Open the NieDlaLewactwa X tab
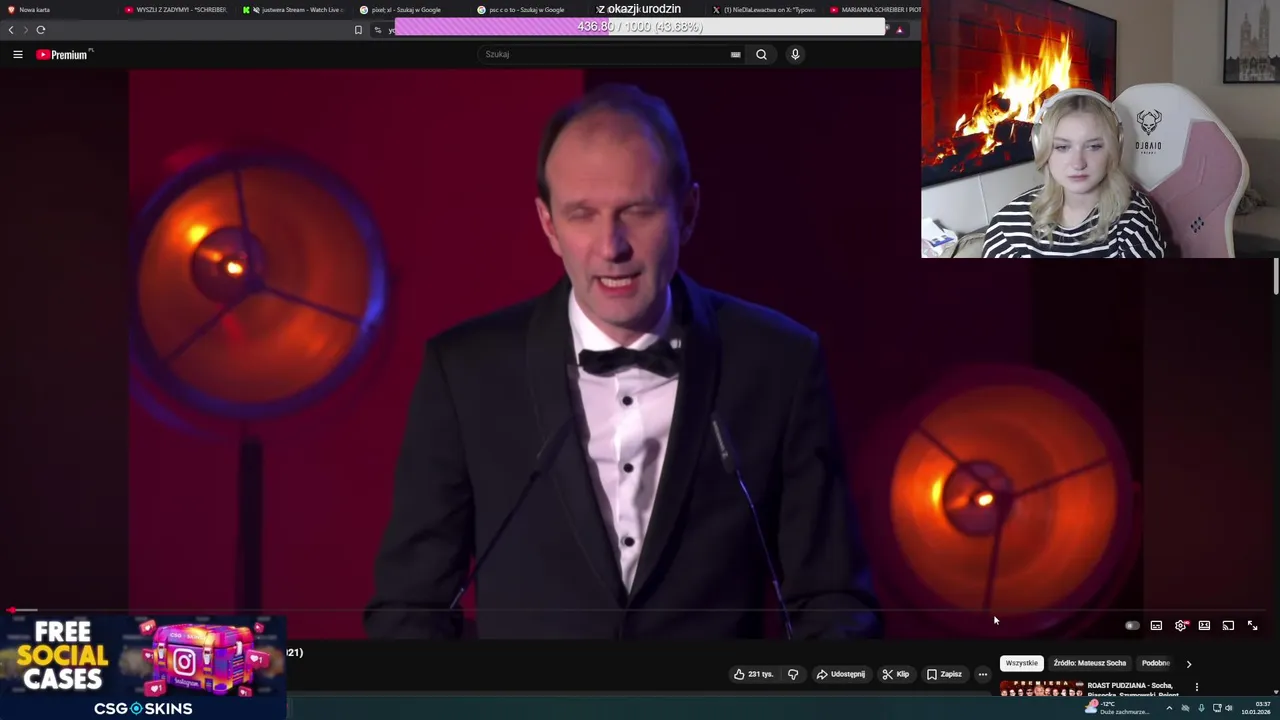The image size is (1280, 720). (764, 9)
